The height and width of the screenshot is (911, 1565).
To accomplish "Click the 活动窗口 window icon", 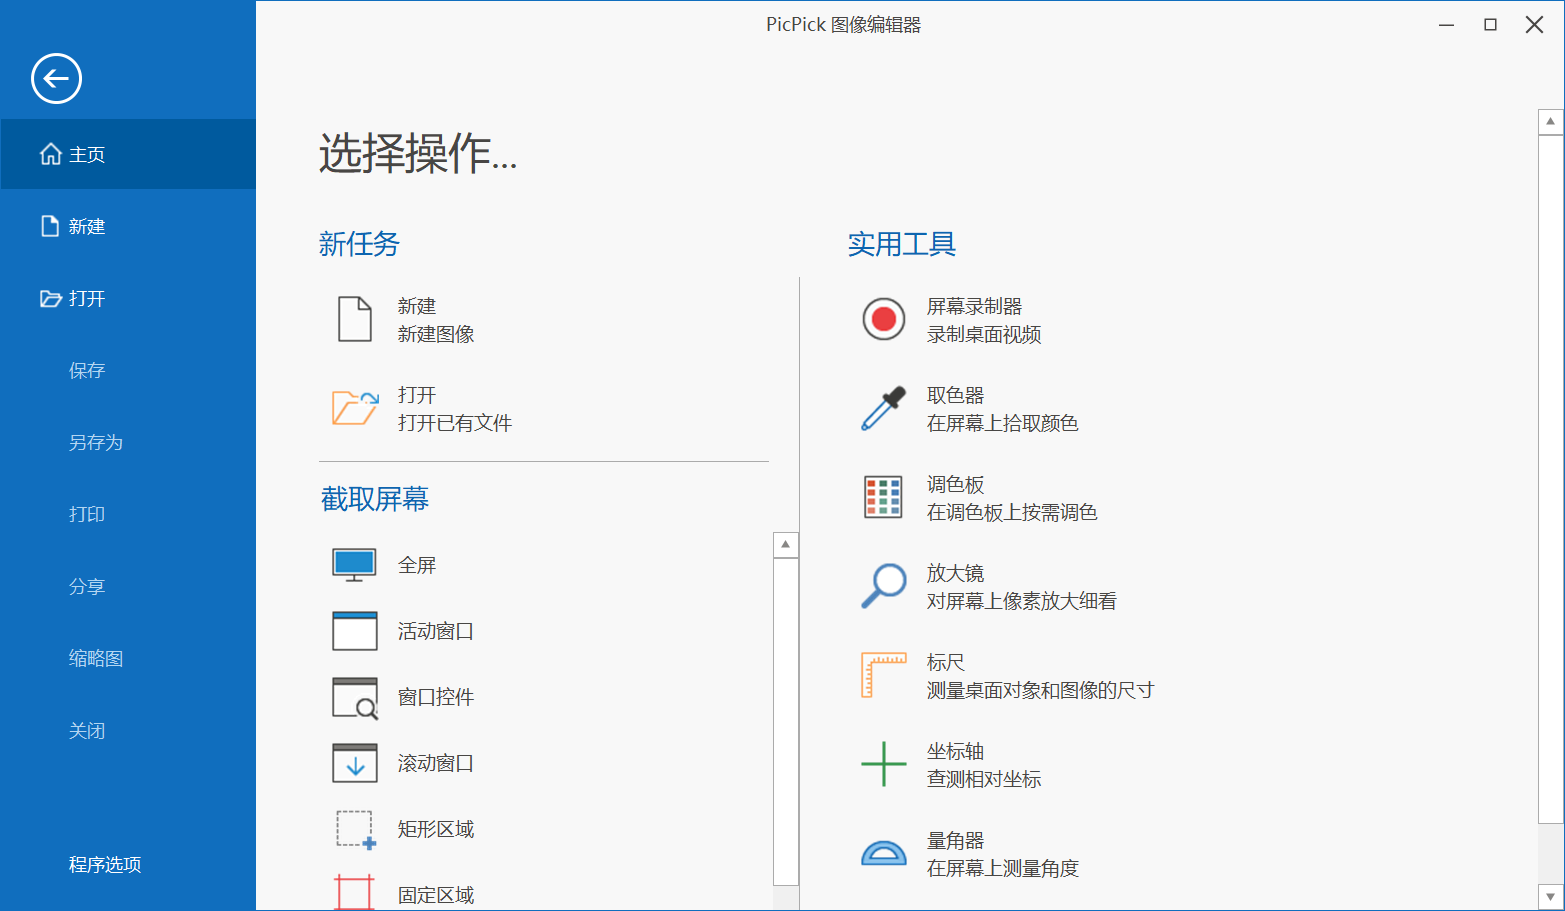I will 355,631.
